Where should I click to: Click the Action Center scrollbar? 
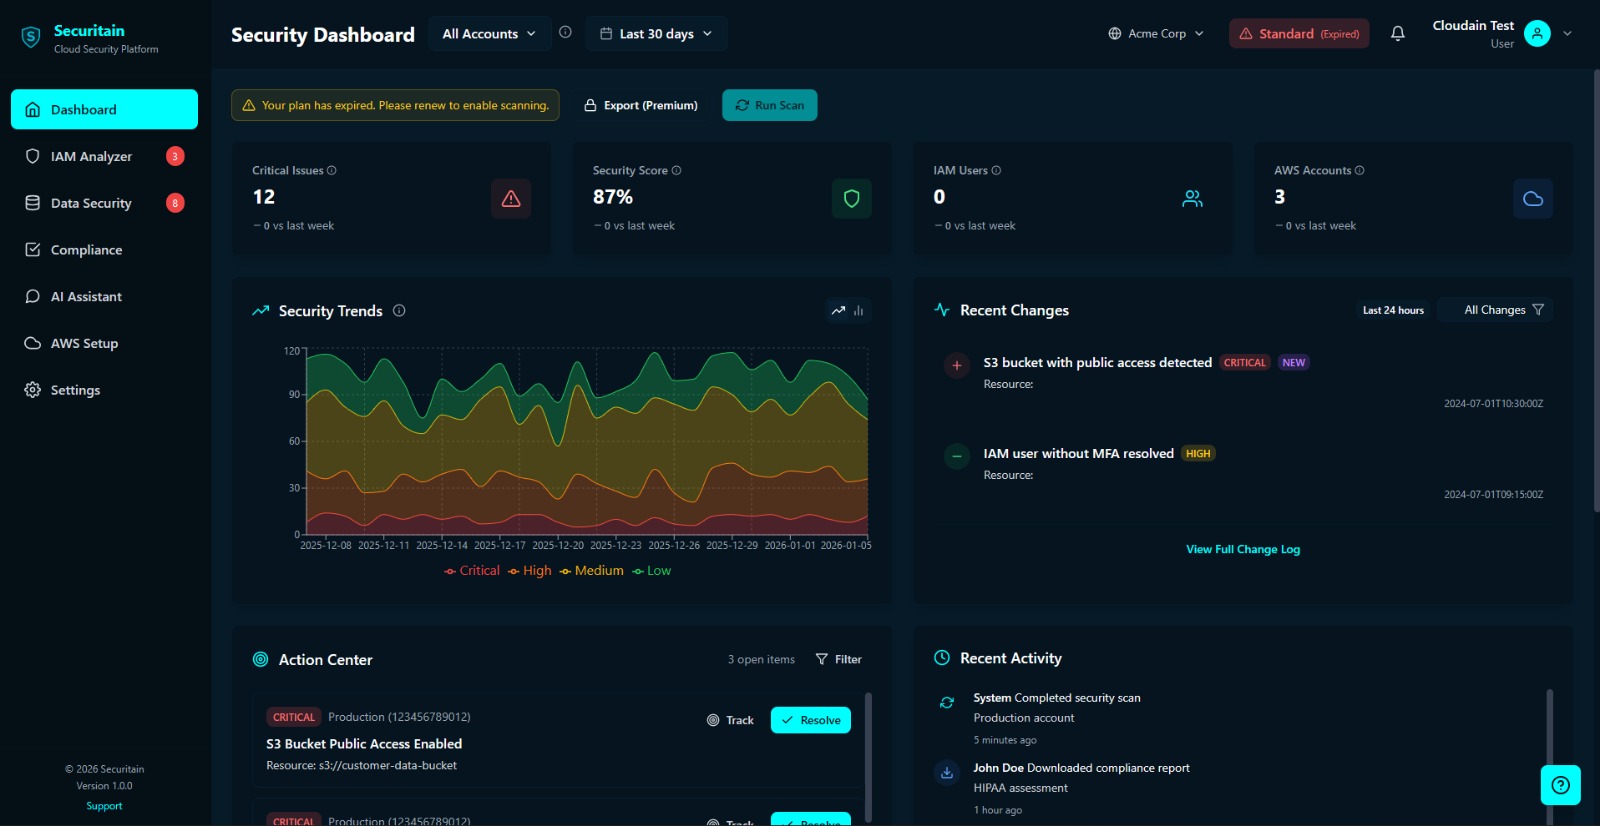[868, 756]
